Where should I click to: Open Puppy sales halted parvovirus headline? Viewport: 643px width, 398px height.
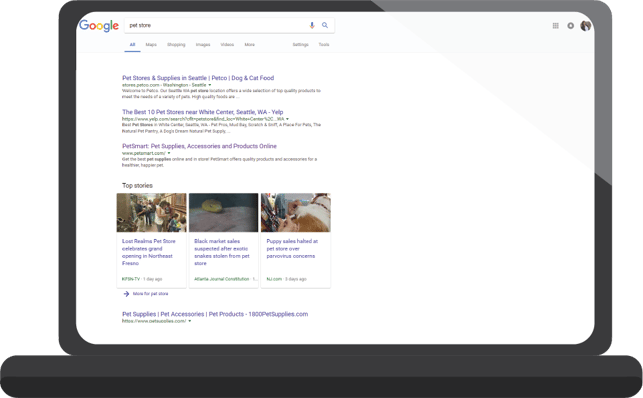[292, 248]
